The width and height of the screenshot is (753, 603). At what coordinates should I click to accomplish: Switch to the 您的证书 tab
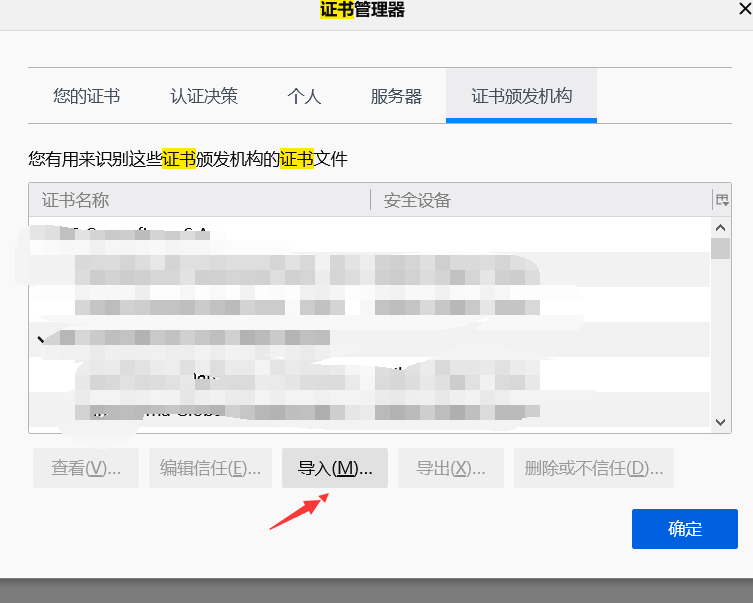[86, 96]
